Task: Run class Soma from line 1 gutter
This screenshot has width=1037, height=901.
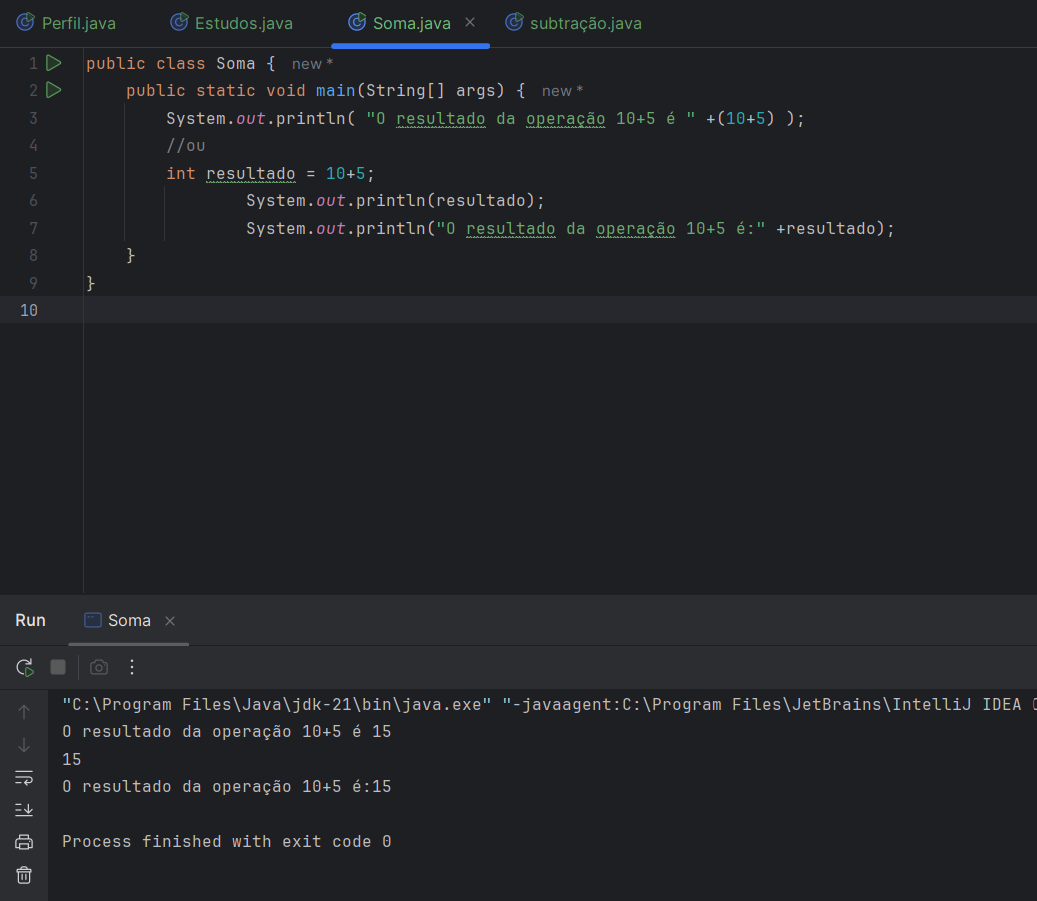Action: coord(54,63)
